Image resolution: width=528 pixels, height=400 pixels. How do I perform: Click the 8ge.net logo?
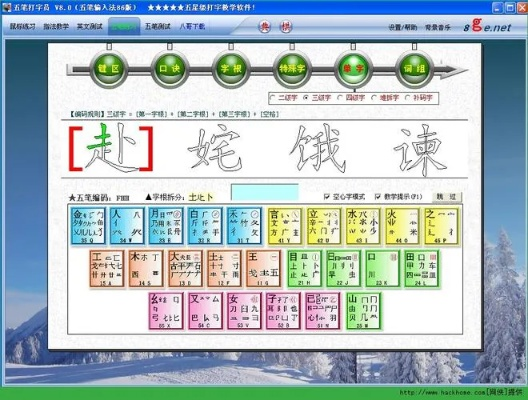(487, 26)
